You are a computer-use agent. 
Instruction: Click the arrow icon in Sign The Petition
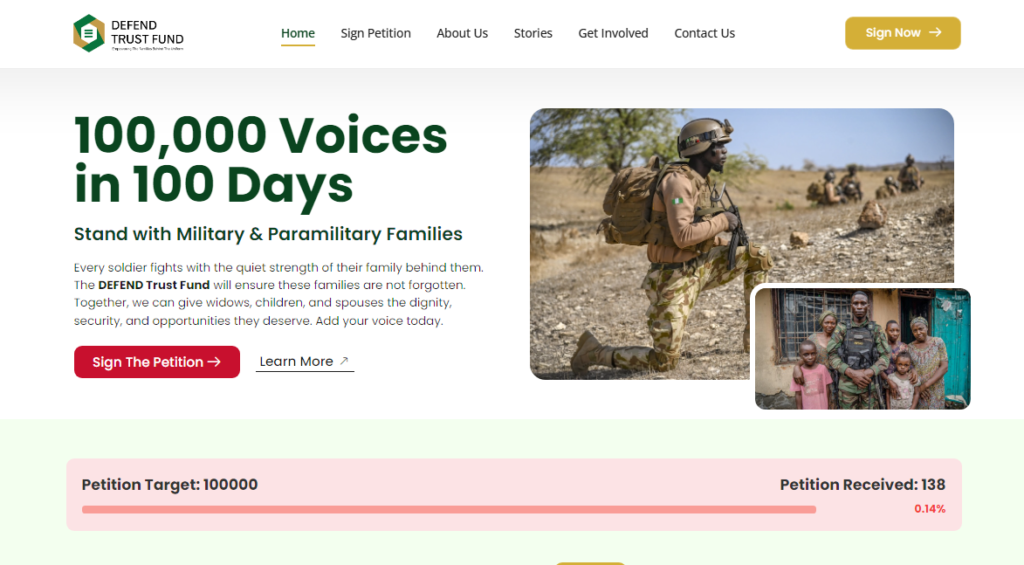[x=214, y=362]
